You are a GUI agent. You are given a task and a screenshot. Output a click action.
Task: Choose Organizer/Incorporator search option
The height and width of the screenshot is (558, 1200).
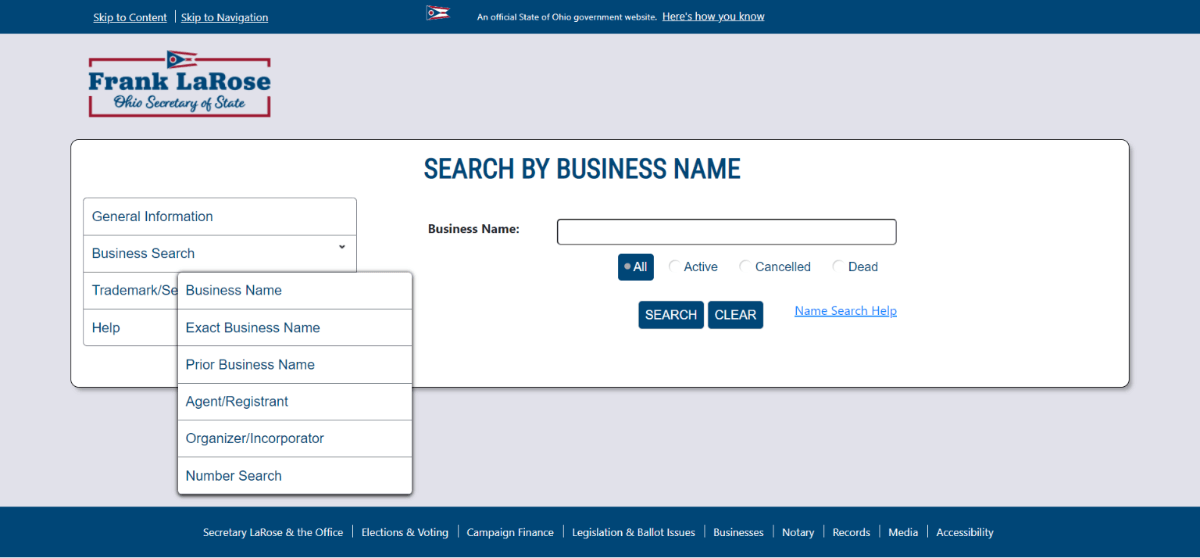pos(295,439)
